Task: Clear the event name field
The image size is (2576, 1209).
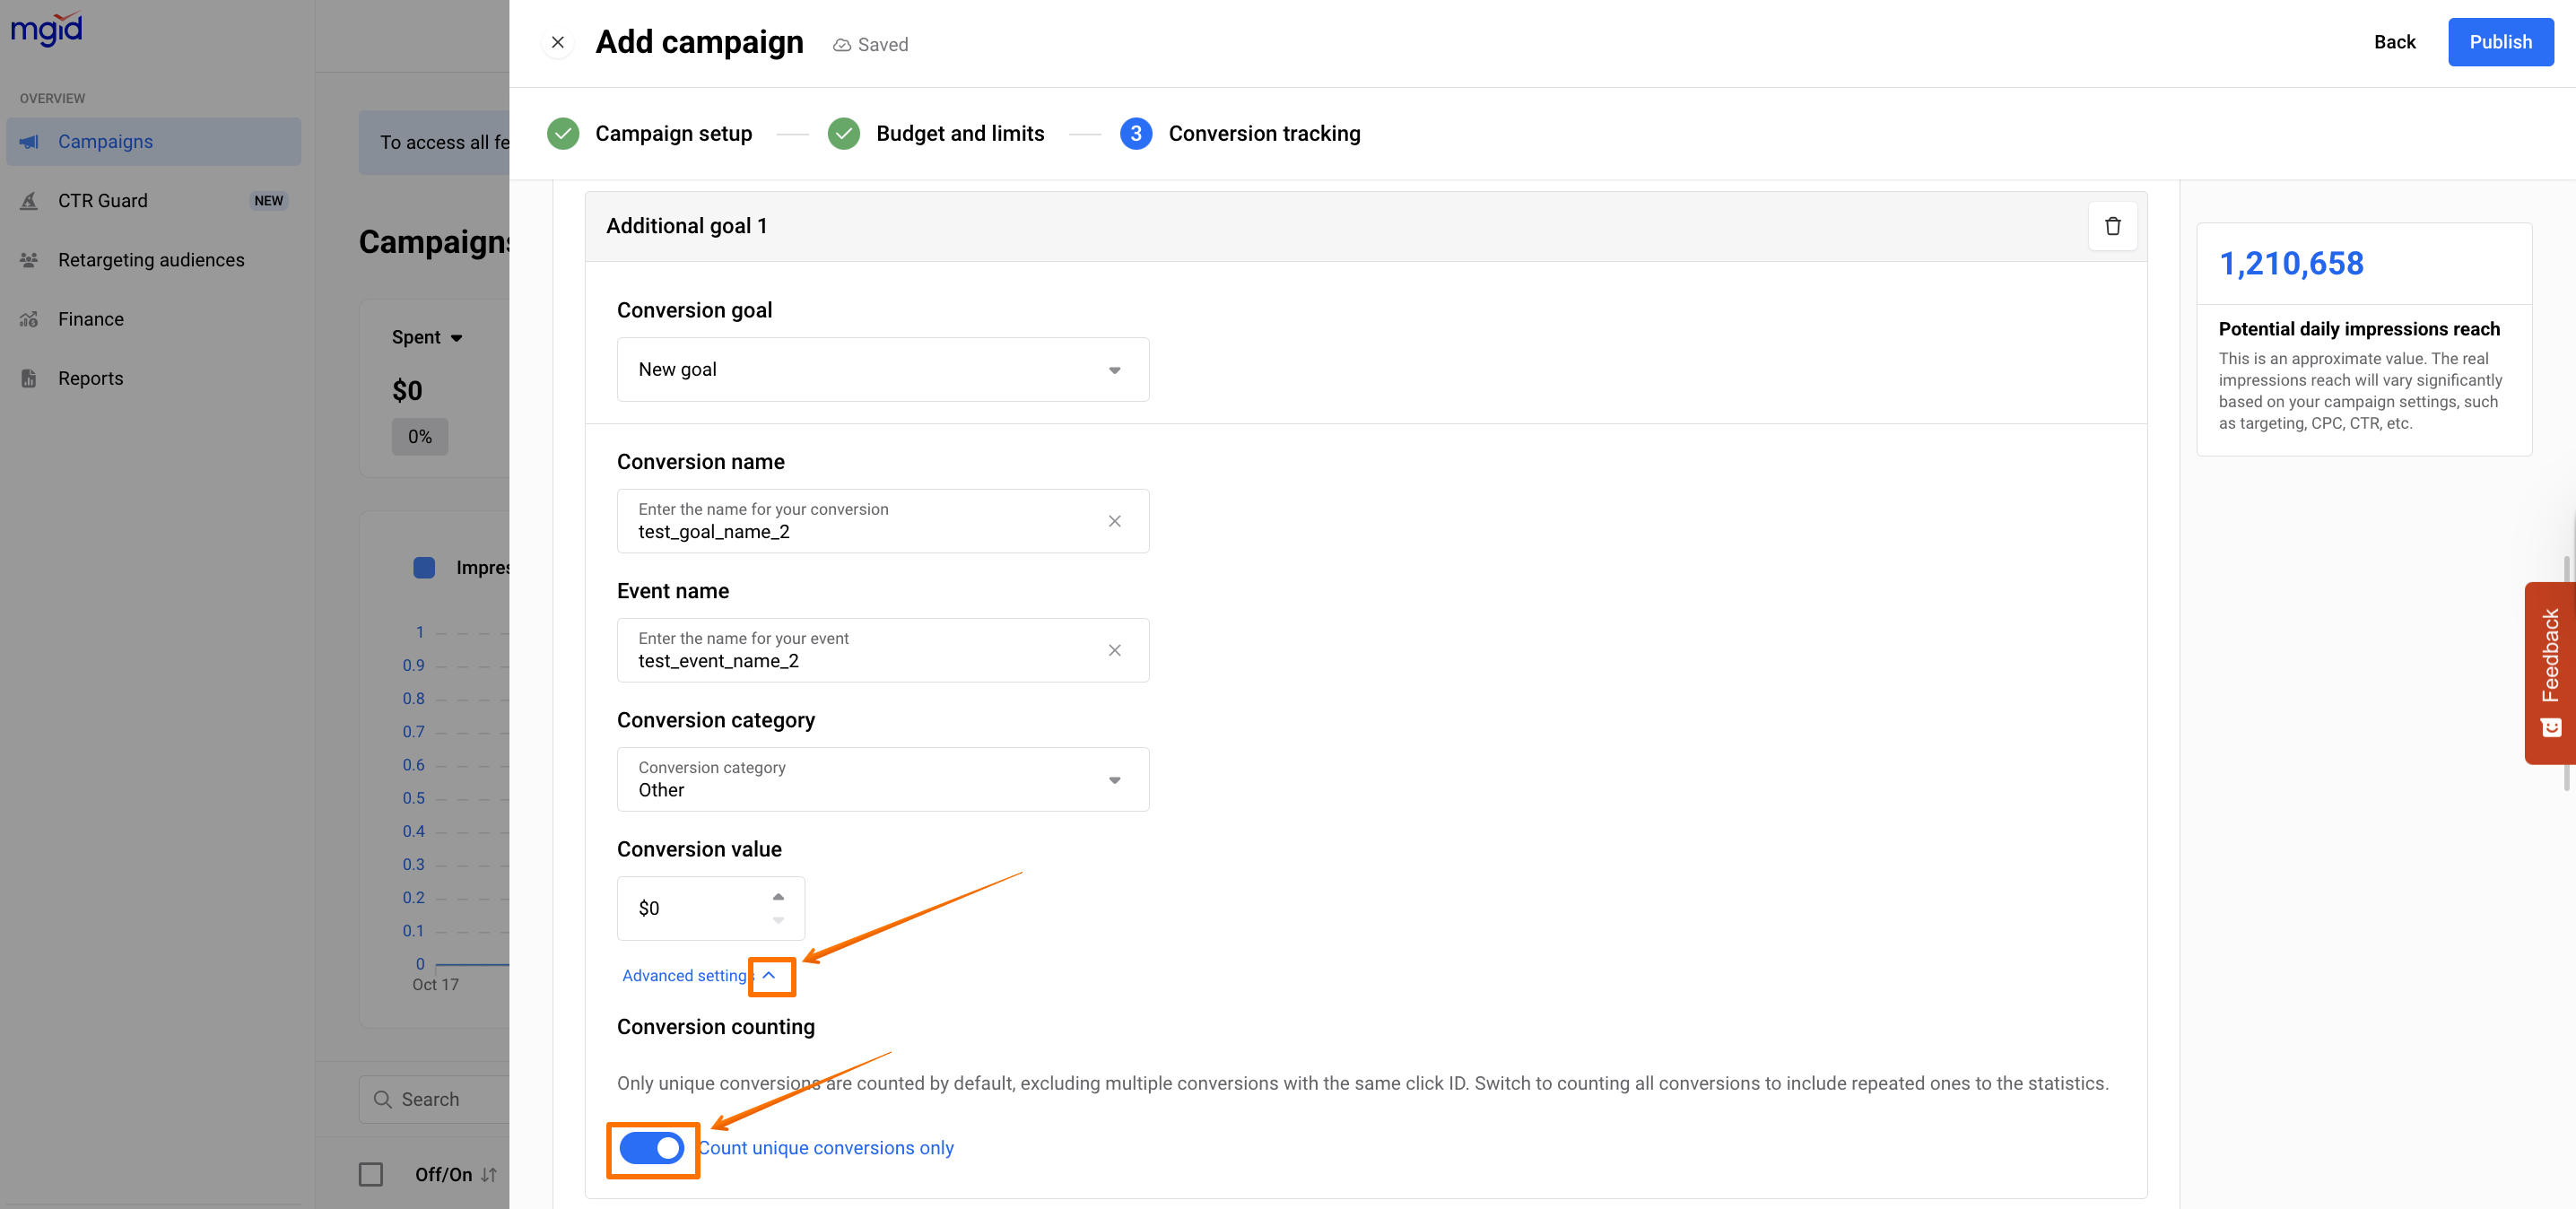Action: (x=1114, y=650)
